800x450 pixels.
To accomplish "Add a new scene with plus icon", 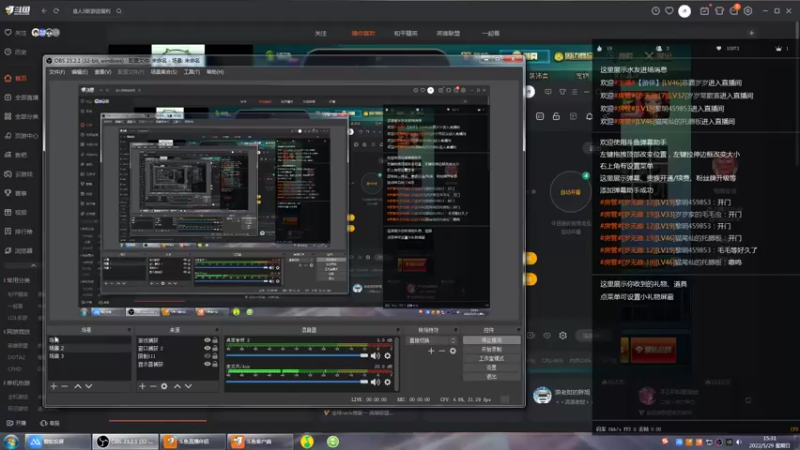I will coord(54,386).
